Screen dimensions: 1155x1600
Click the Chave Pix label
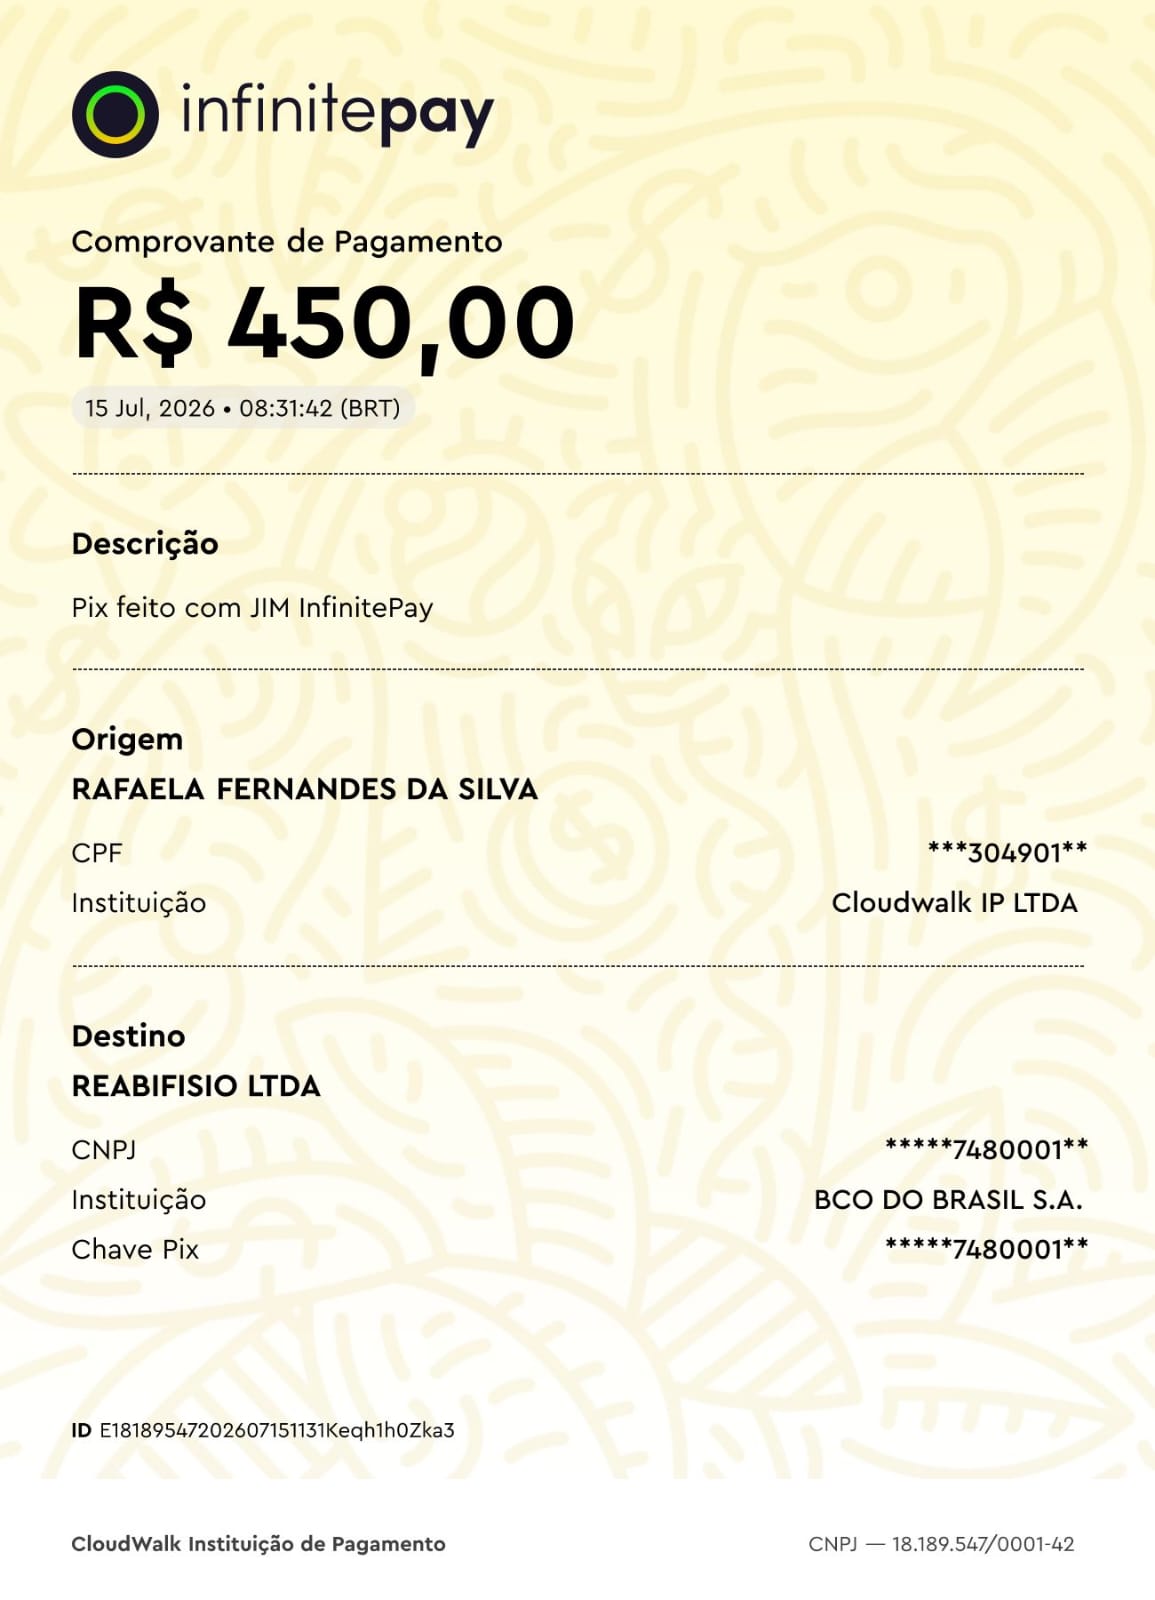coord(135,1249)
